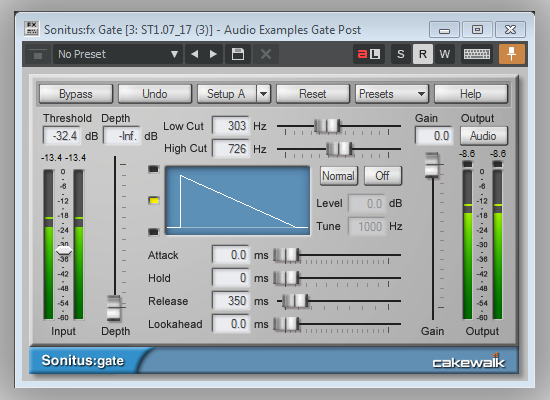This screenshot has width=550, height=400.
Task: Click the Attack slider handle
Action: click(286, 255)
